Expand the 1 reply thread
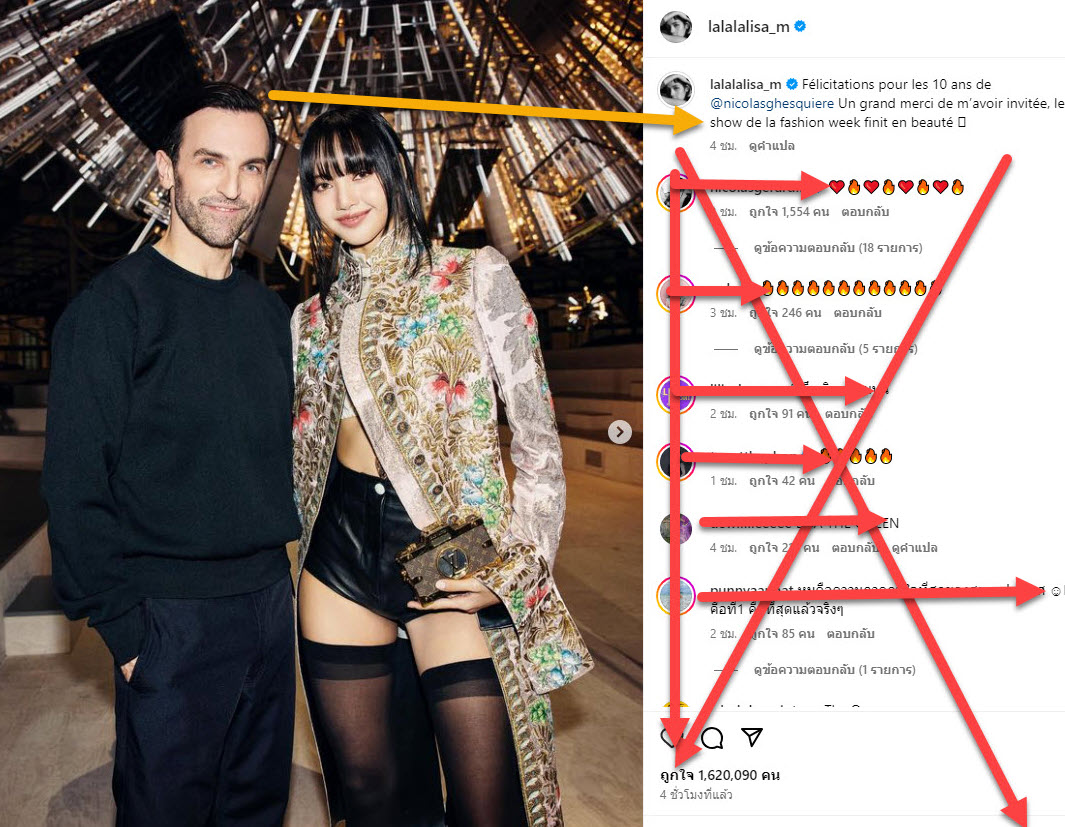Viewport: 1065px width, 827px height. [x=834, y=670]
